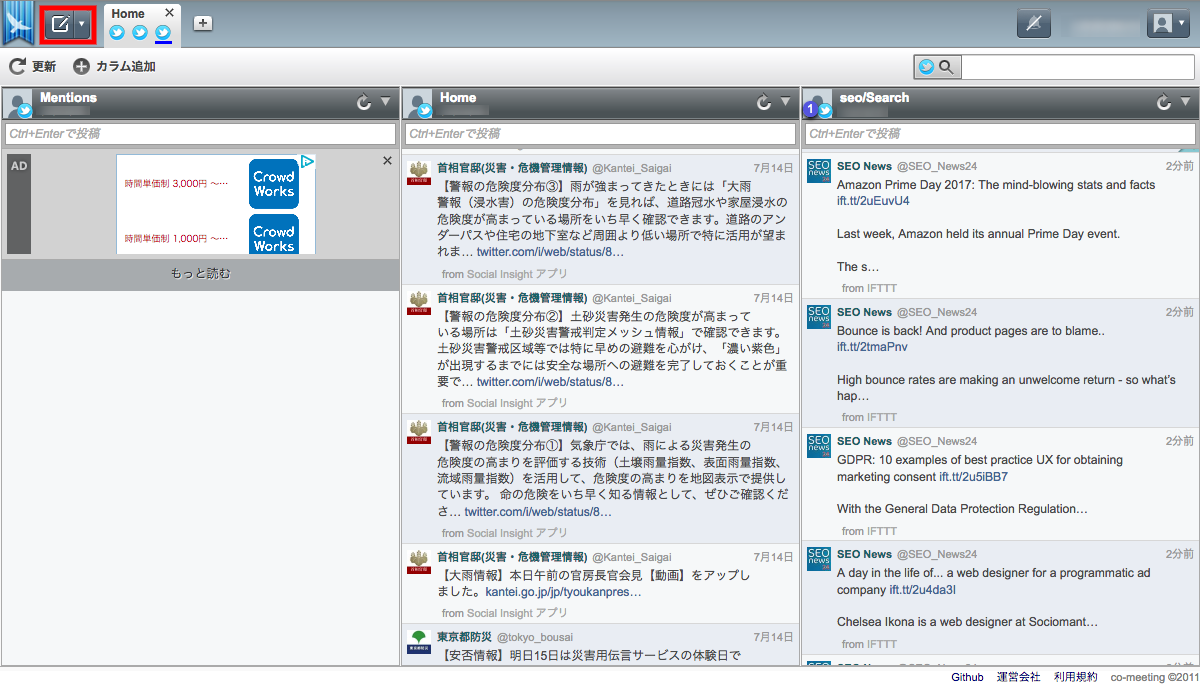Click the Mentions column title
The height and width of the screenshot is (689, 1200).
(68, 98)
